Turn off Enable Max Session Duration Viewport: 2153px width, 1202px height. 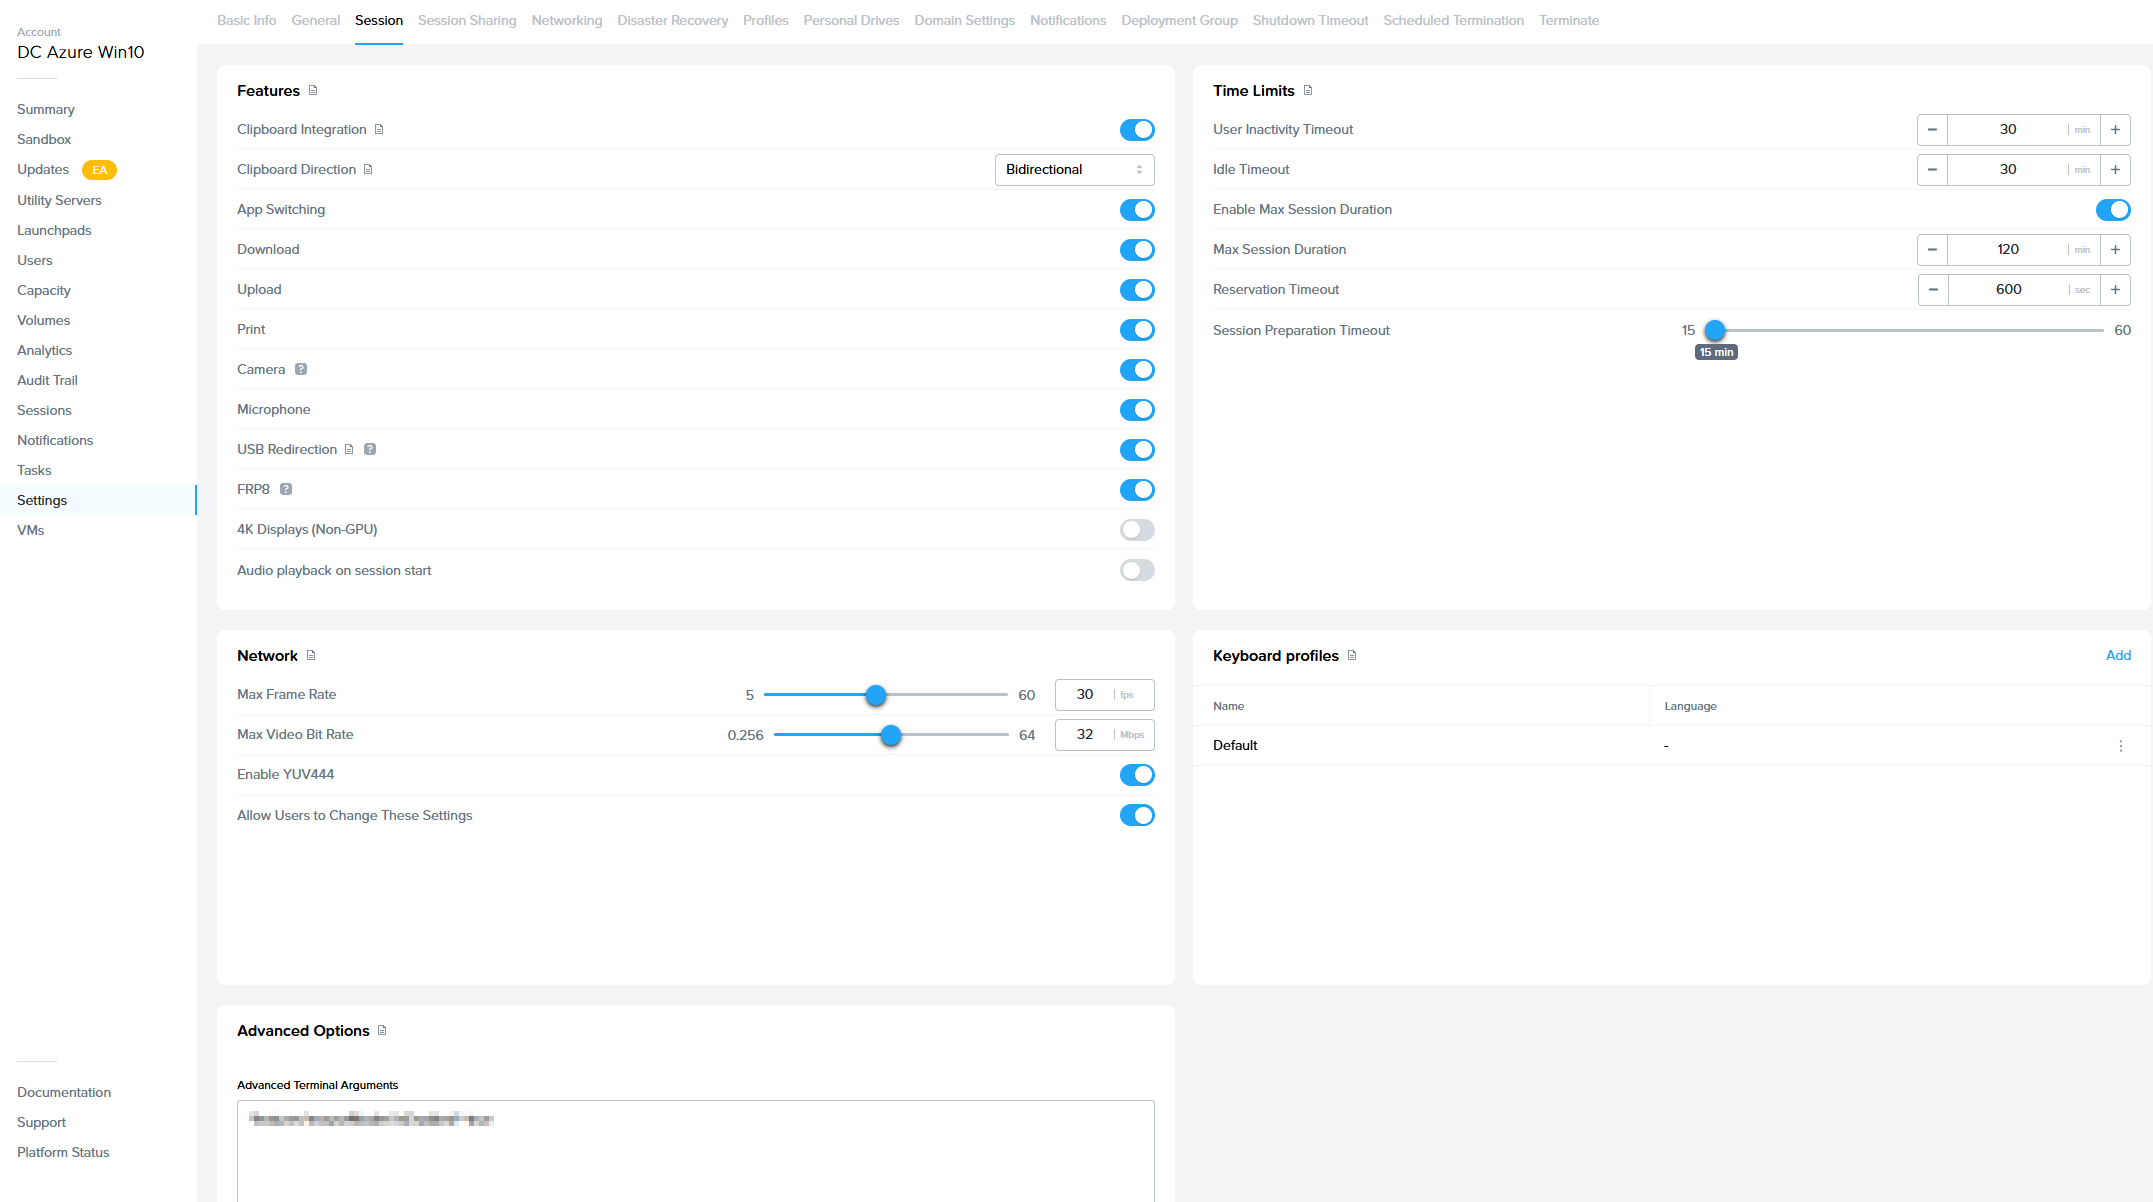coord(2112,210)
